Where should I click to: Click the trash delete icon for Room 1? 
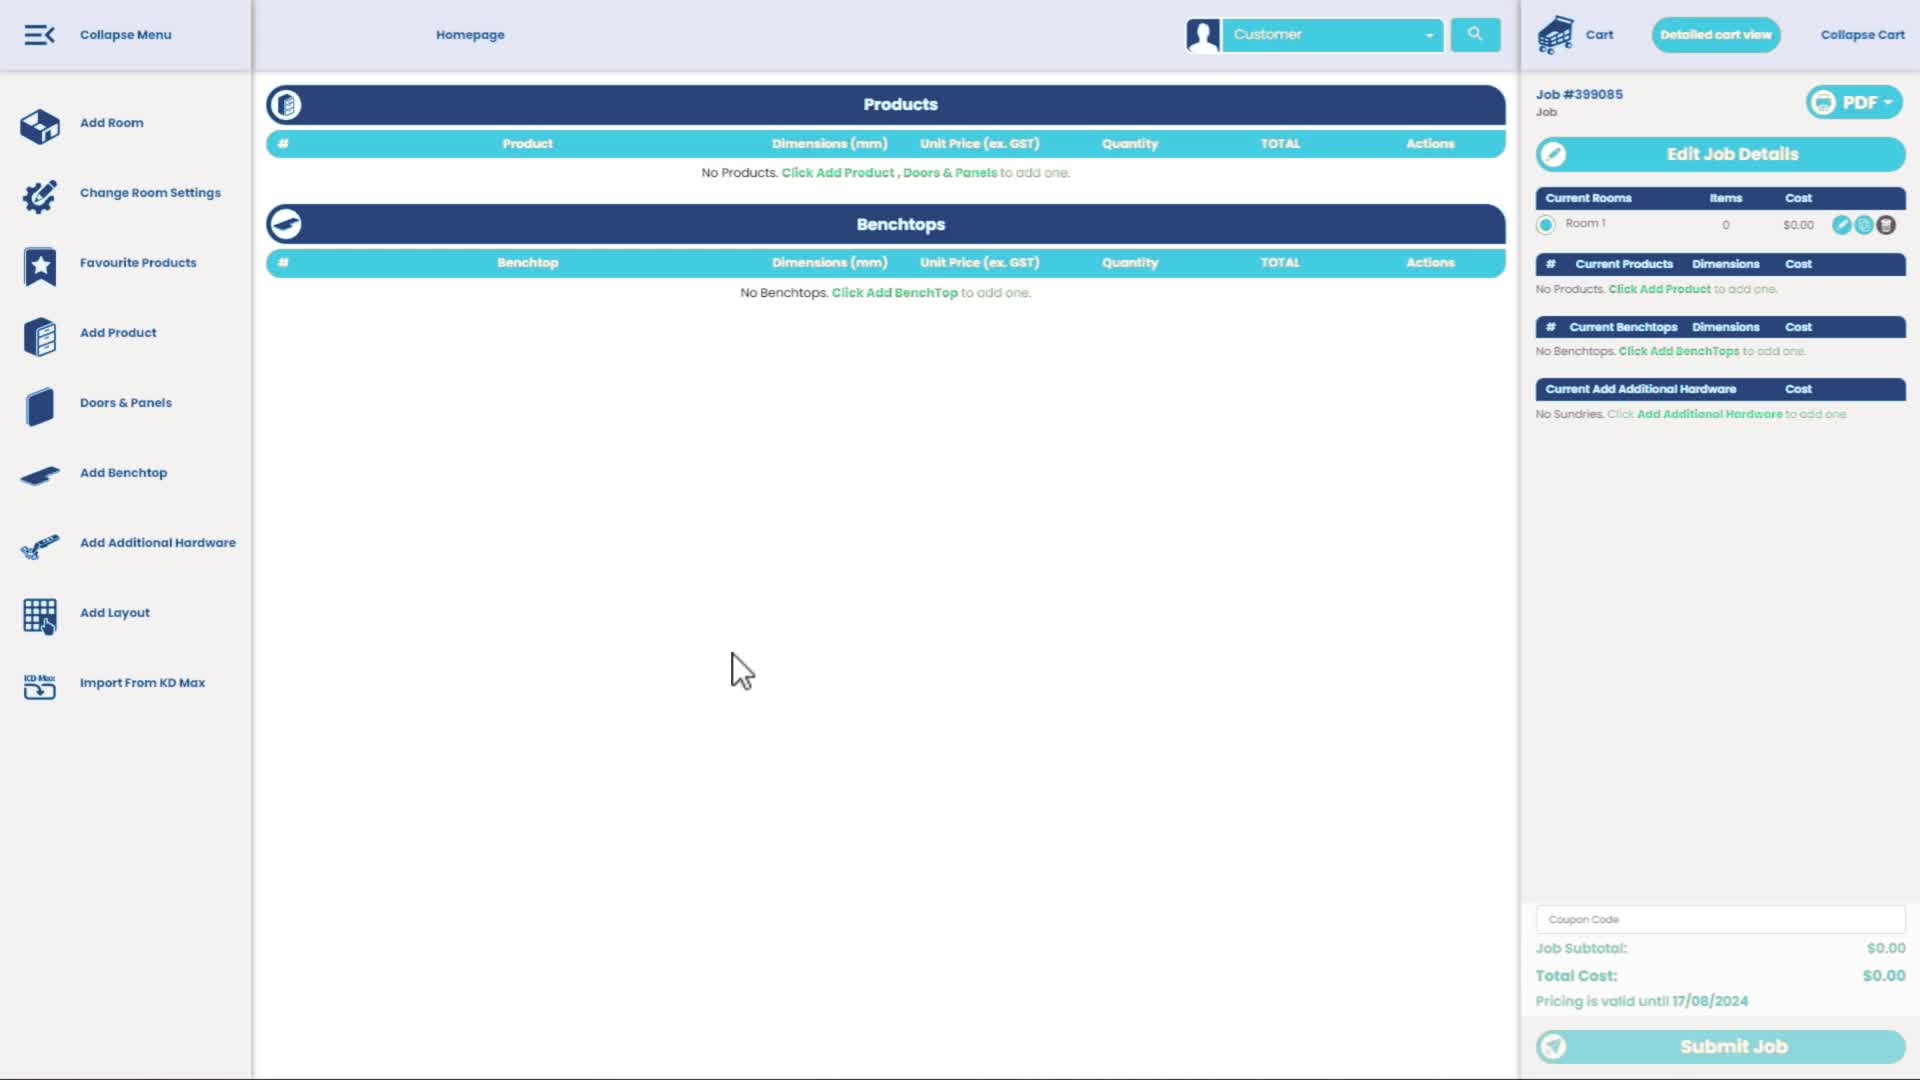click(x=1886, y=225)
